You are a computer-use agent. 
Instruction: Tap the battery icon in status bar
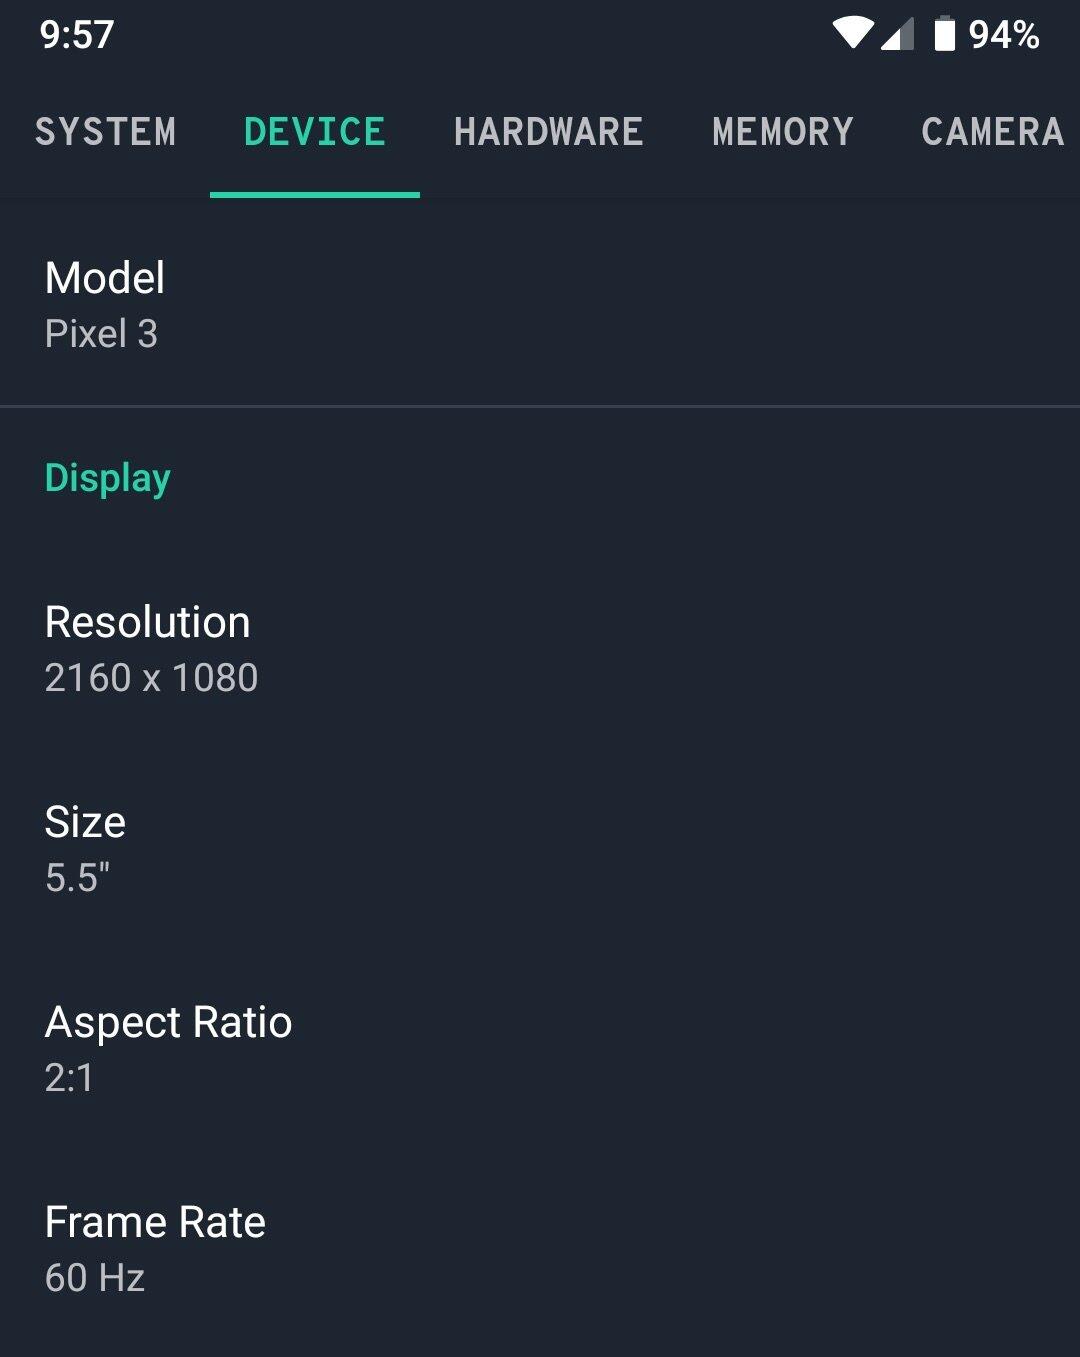944,34
